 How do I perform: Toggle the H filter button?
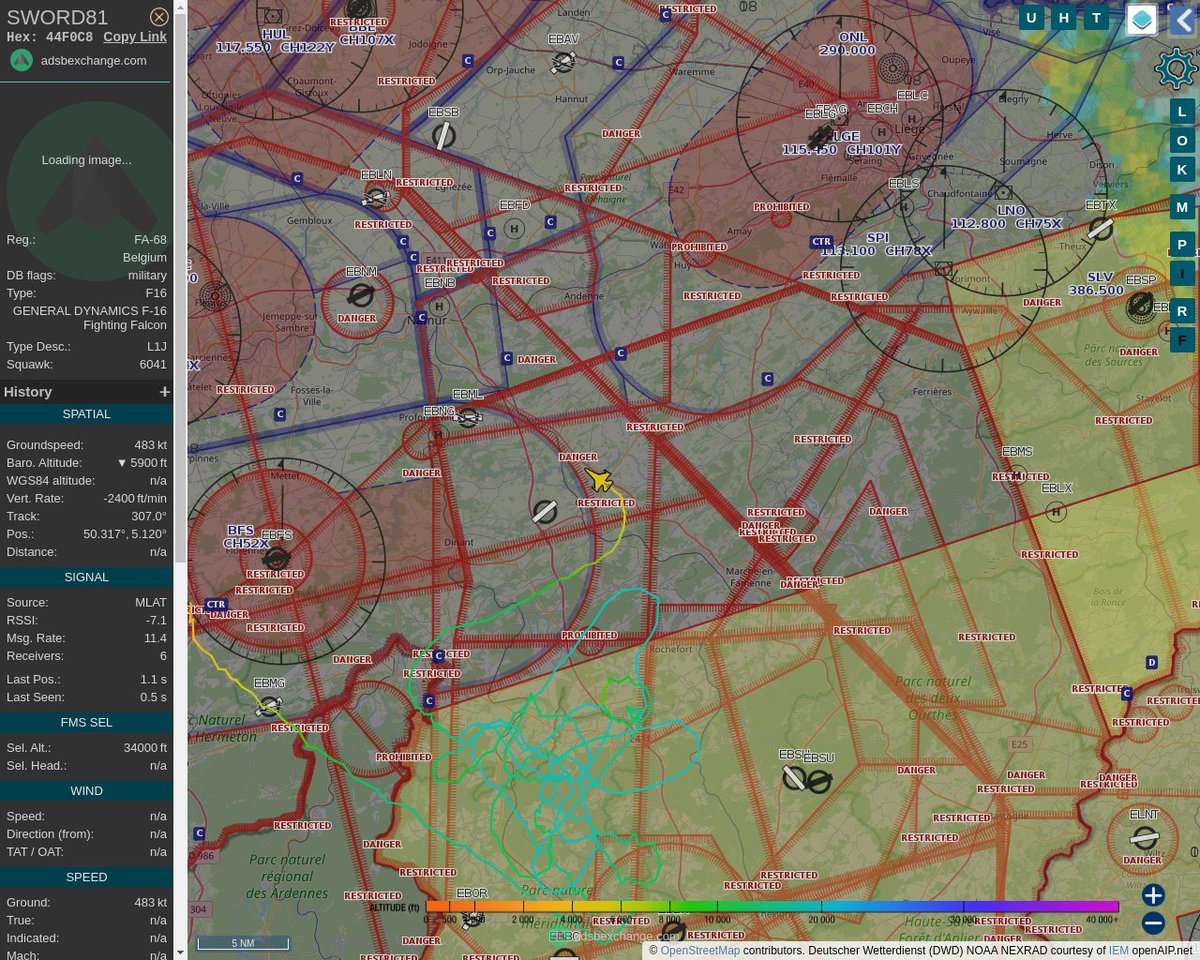tap(1063, 17)
